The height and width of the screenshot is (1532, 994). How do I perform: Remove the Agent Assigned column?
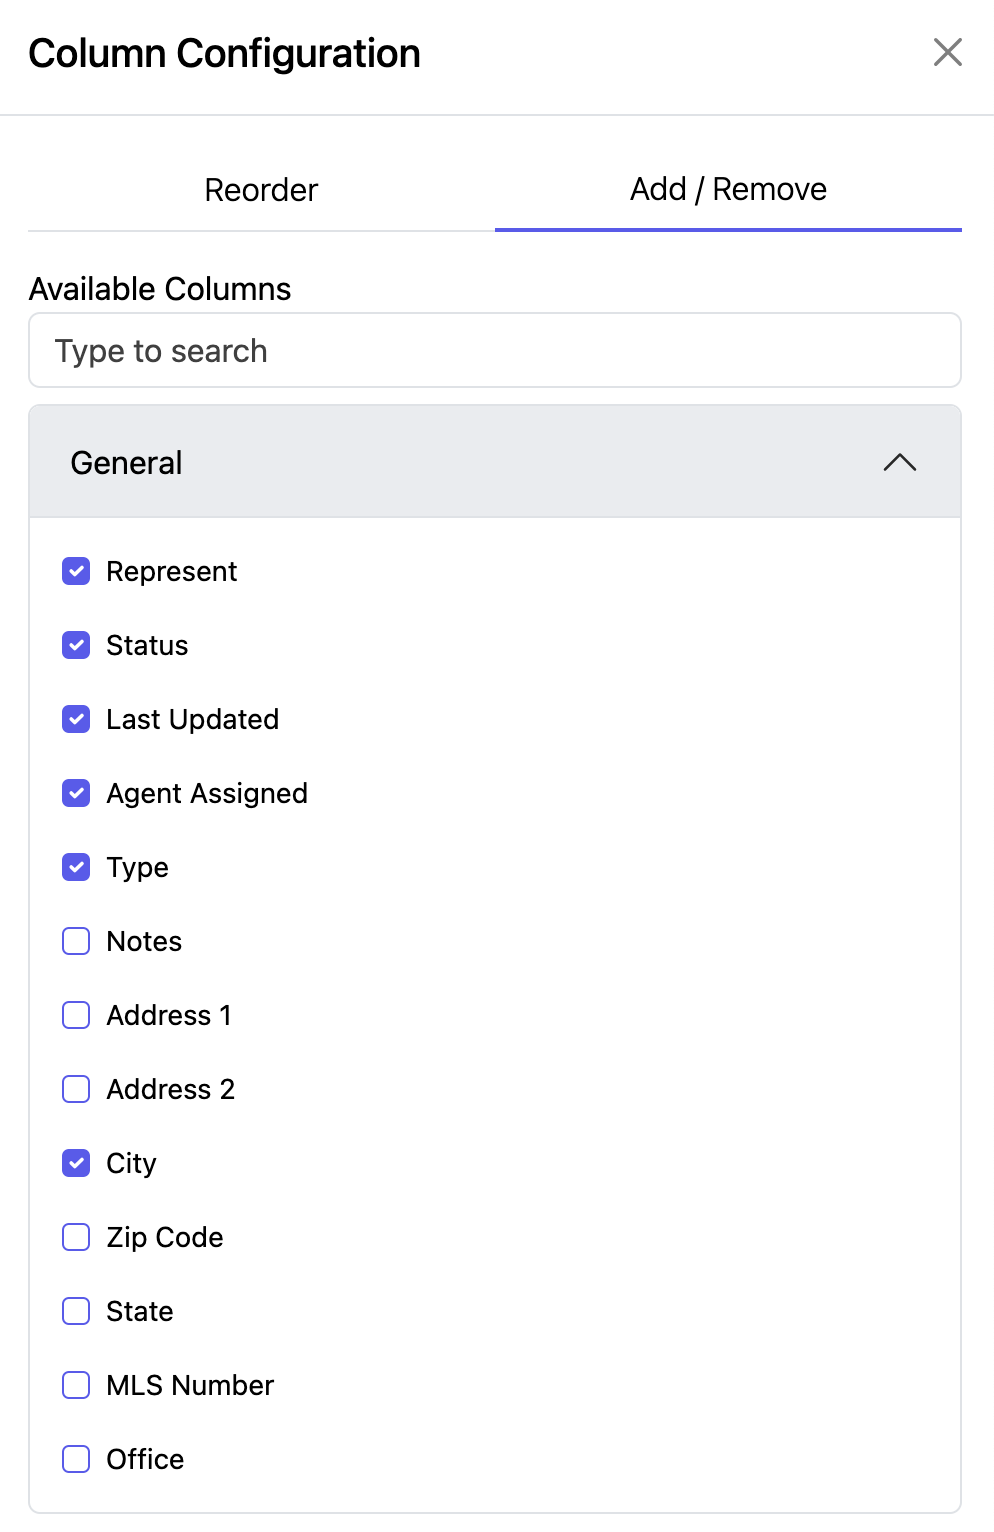point(76,793)
